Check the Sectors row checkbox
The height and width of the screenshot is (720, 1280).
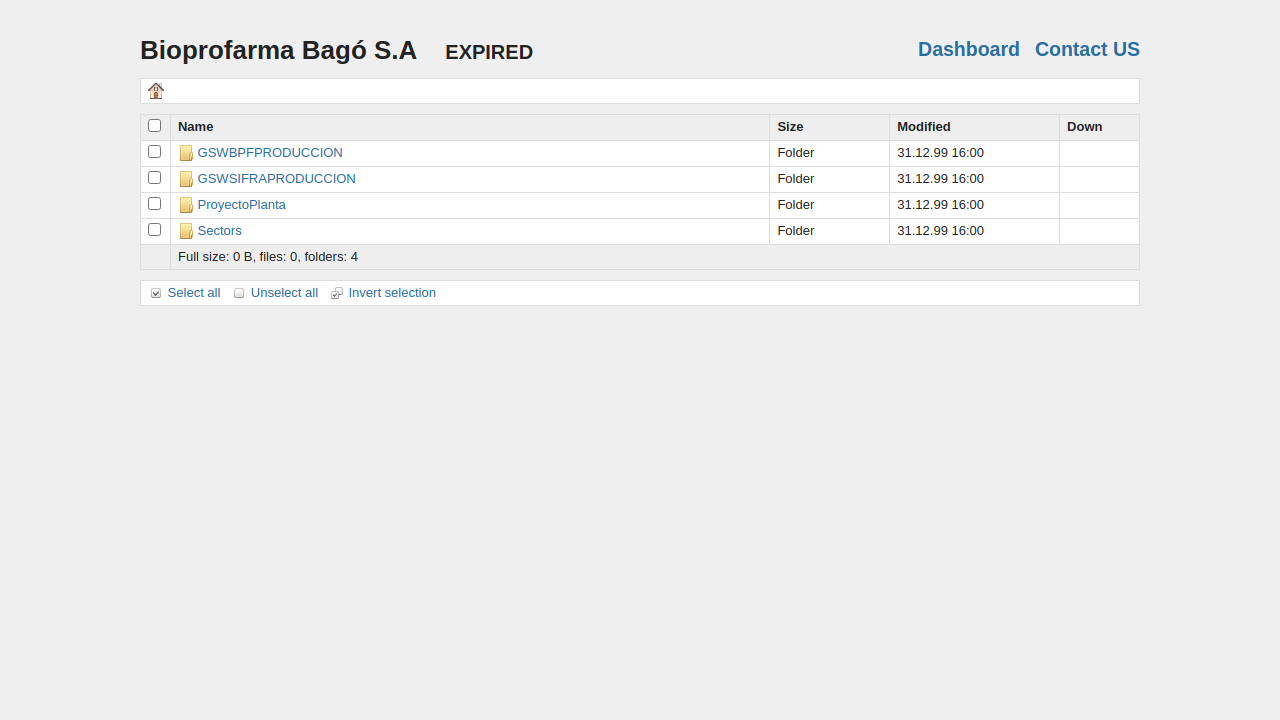click(154, 230)
